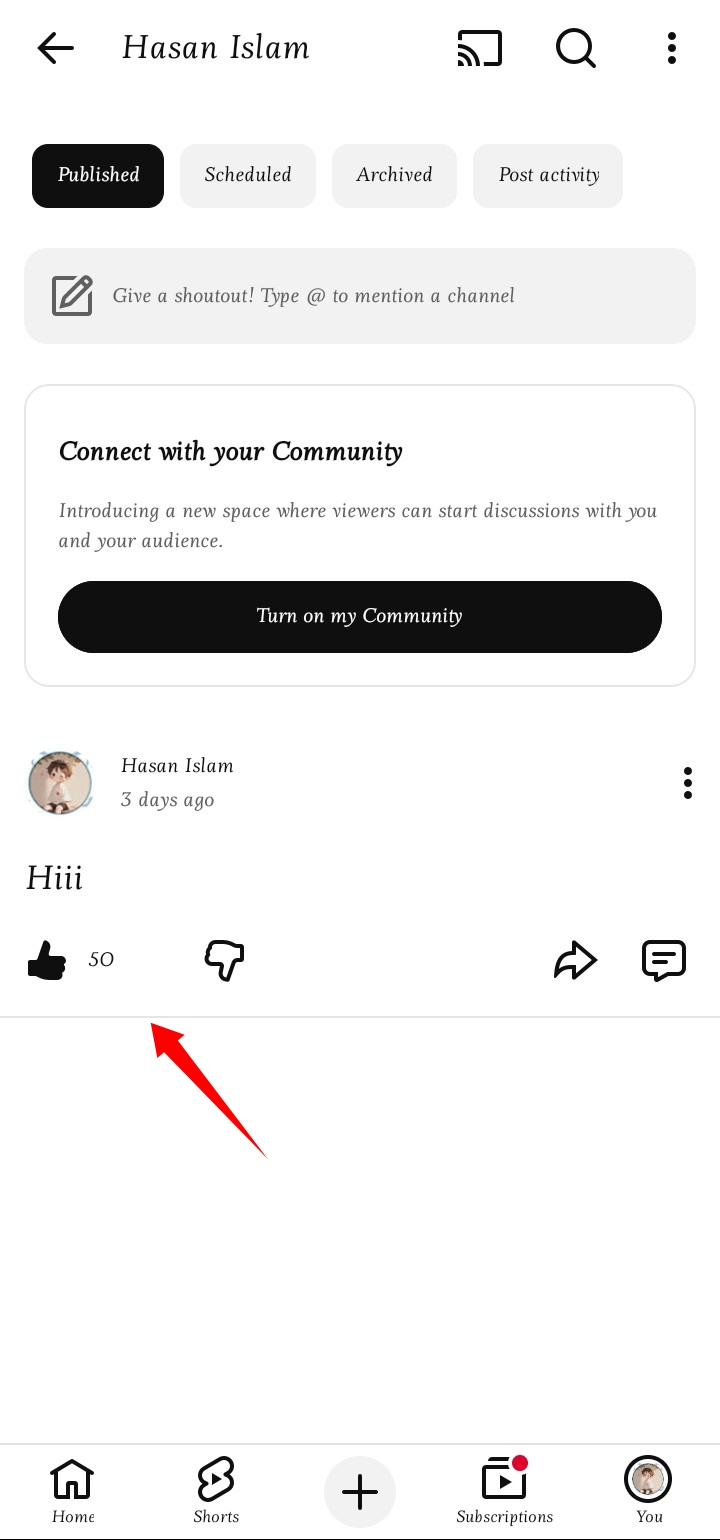This screenshot has height=1540, width=720.
Task: Select the Published filter chip
Action: point(98,176)
